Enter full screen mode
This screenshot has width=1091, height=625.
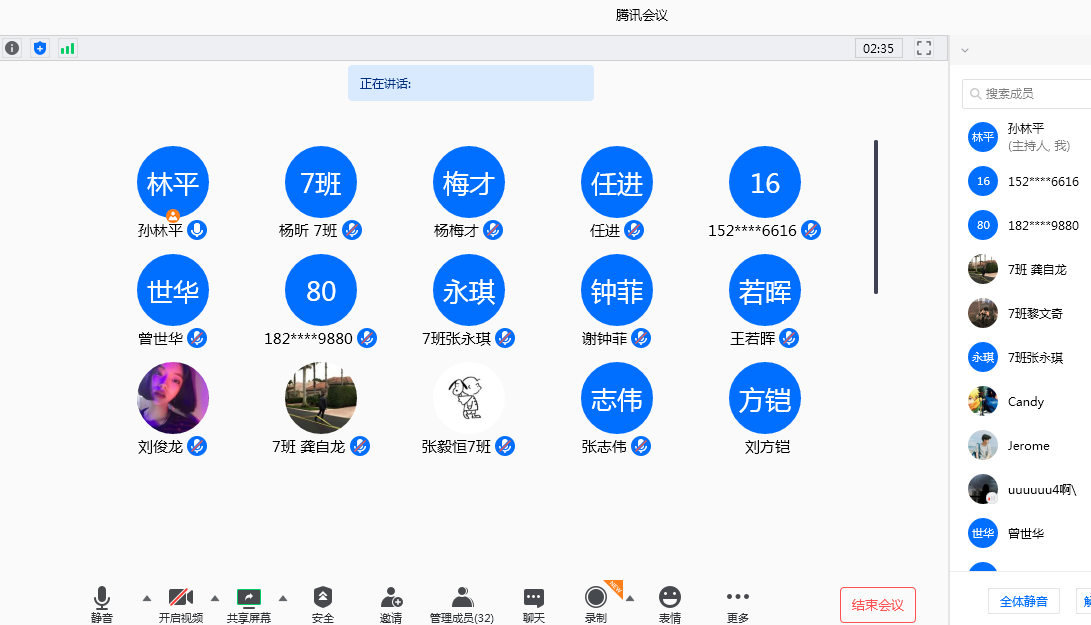[924, 48]
